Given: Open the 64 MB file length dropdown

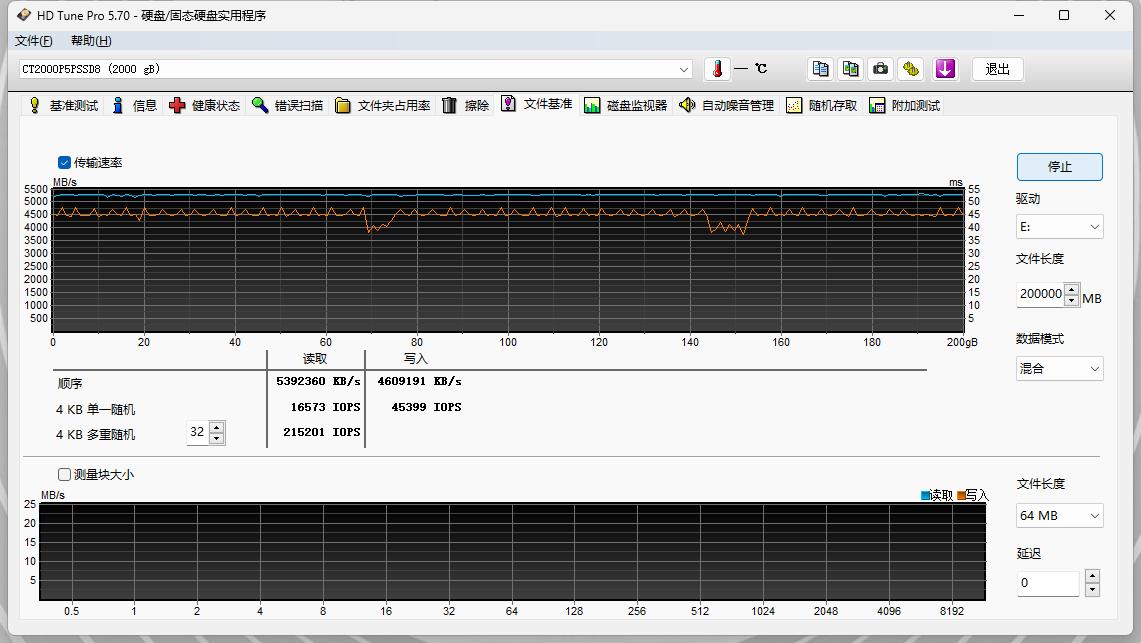Looking at the screenshot, I should [x=1059, y=516].
